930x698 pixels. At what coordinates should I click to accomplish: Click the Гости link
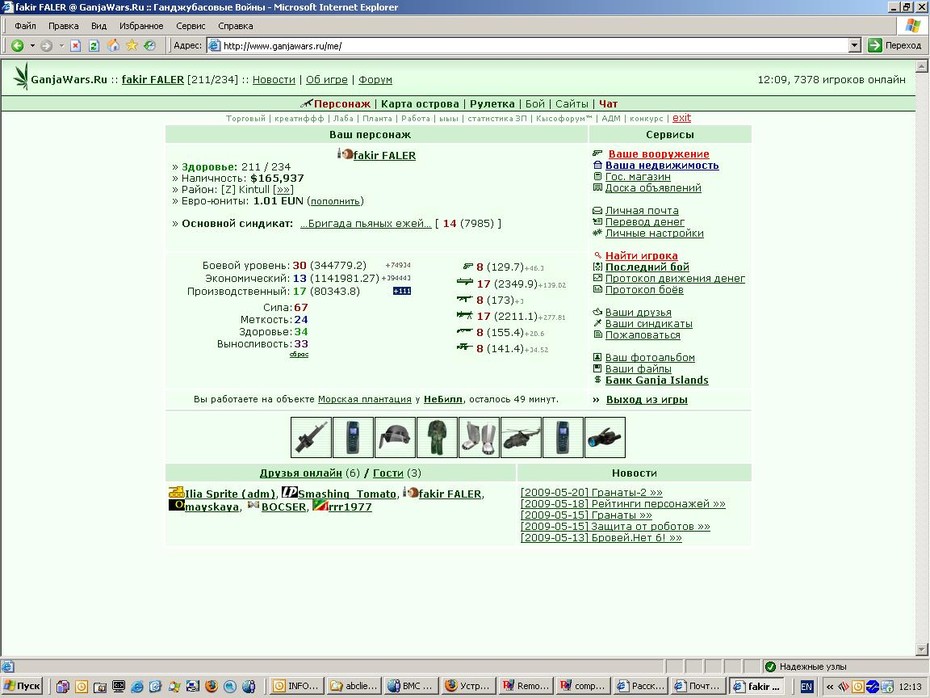(388, 473)
